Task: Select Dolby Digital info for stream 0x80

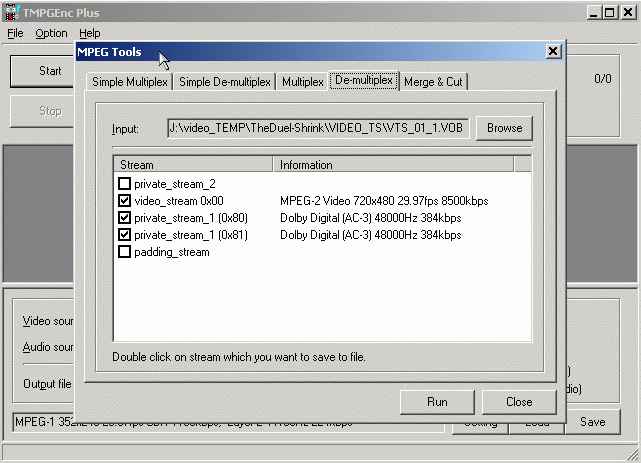Action: tap(370, 218)
